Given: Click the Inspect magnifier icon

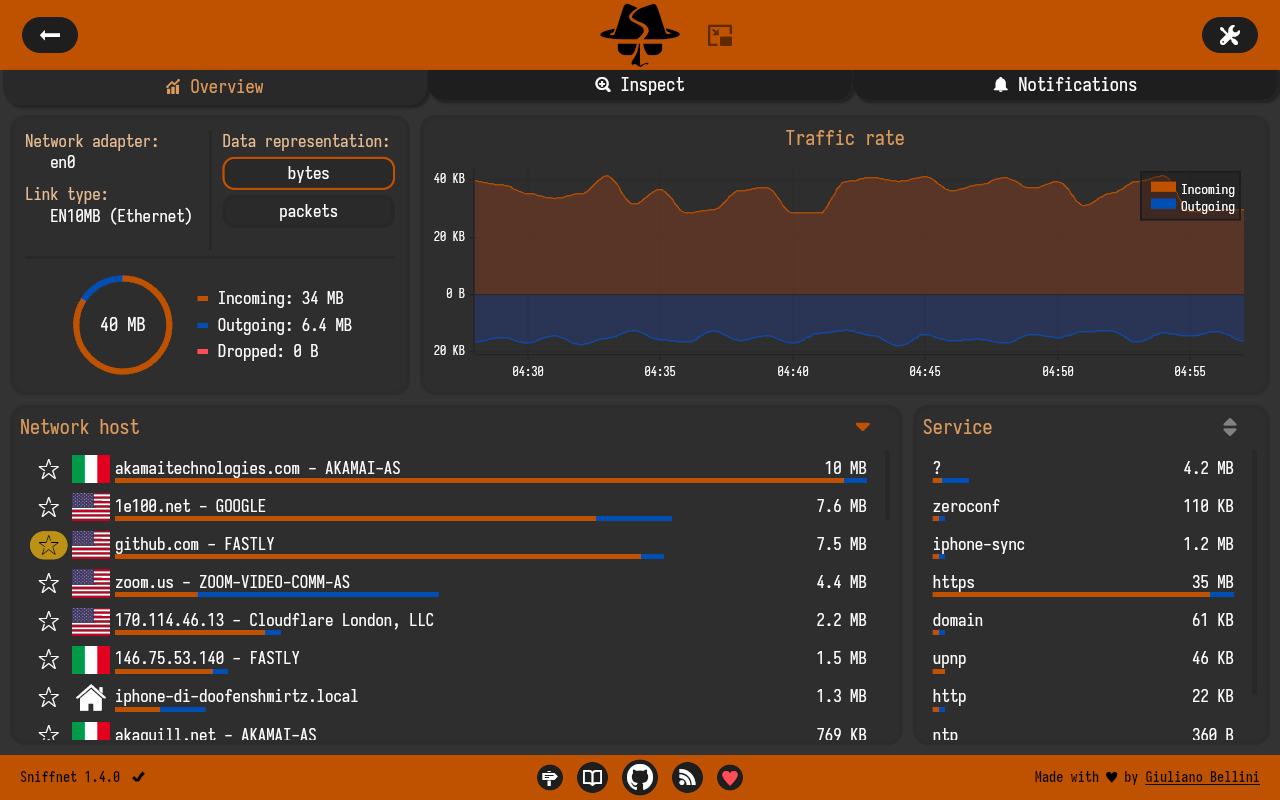Looking at the screenshot, I should (603, 85).
